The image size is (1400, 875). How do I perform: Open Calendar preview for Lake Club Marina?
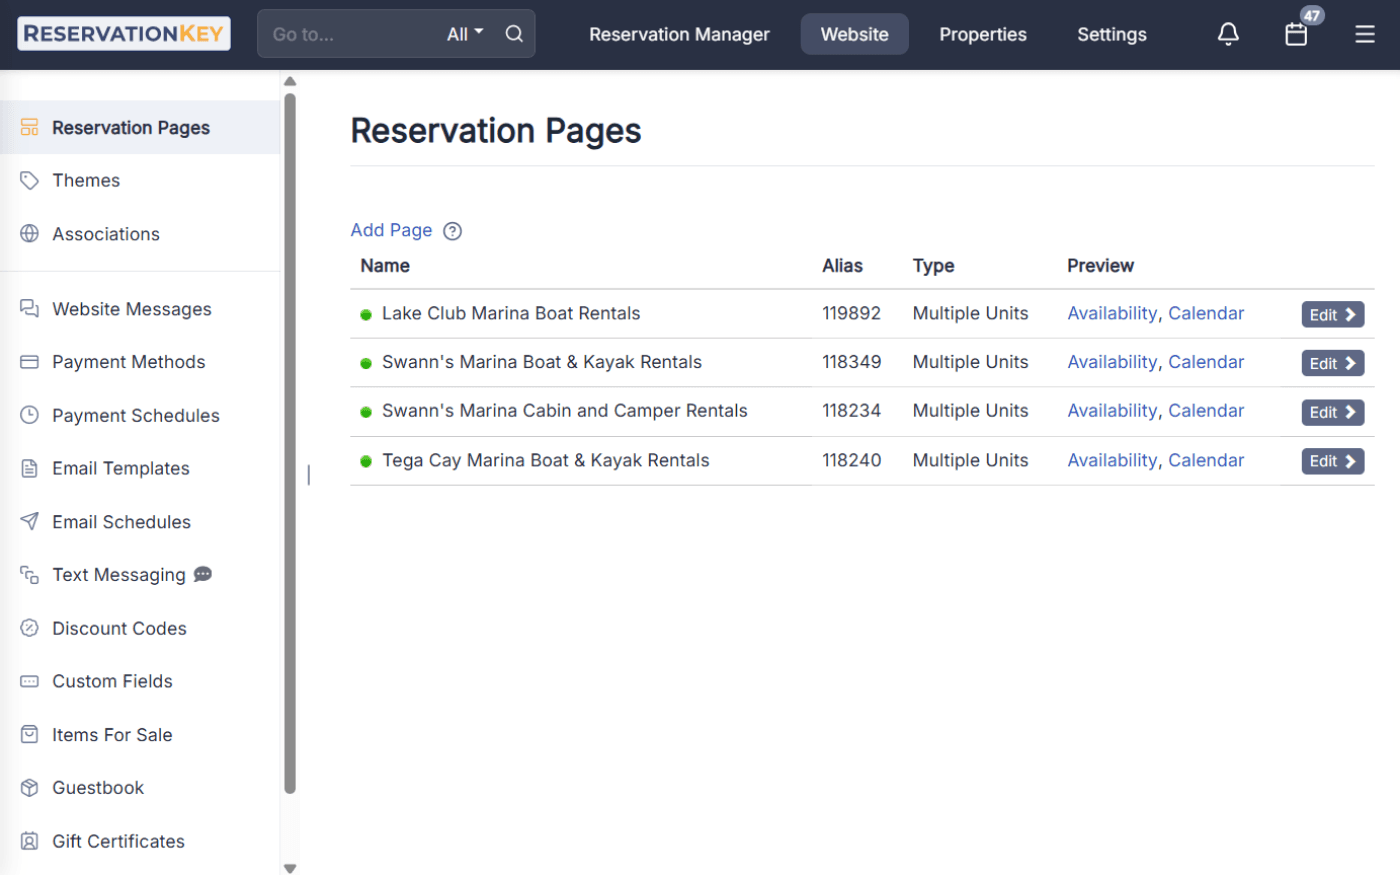click(x=1206, y=313)
